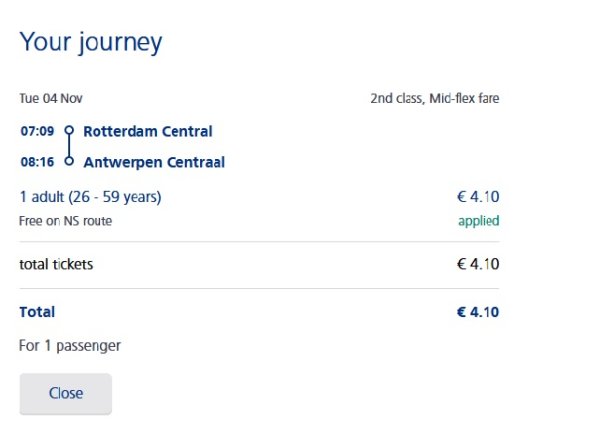Click the vertical route line between stops

(69, 146)
